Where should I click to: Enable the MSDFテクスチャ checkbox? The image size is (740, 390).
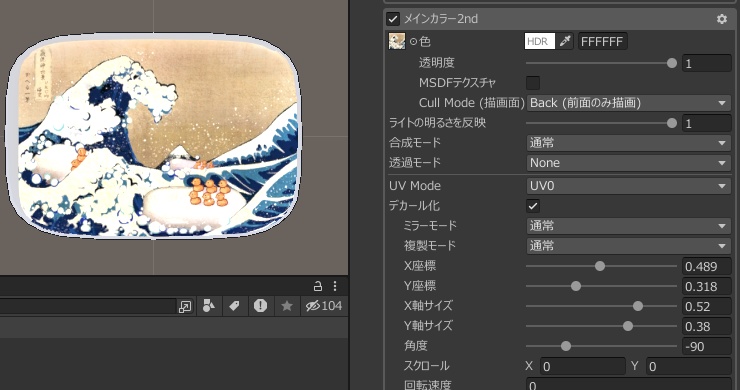[x=533, y=83]
